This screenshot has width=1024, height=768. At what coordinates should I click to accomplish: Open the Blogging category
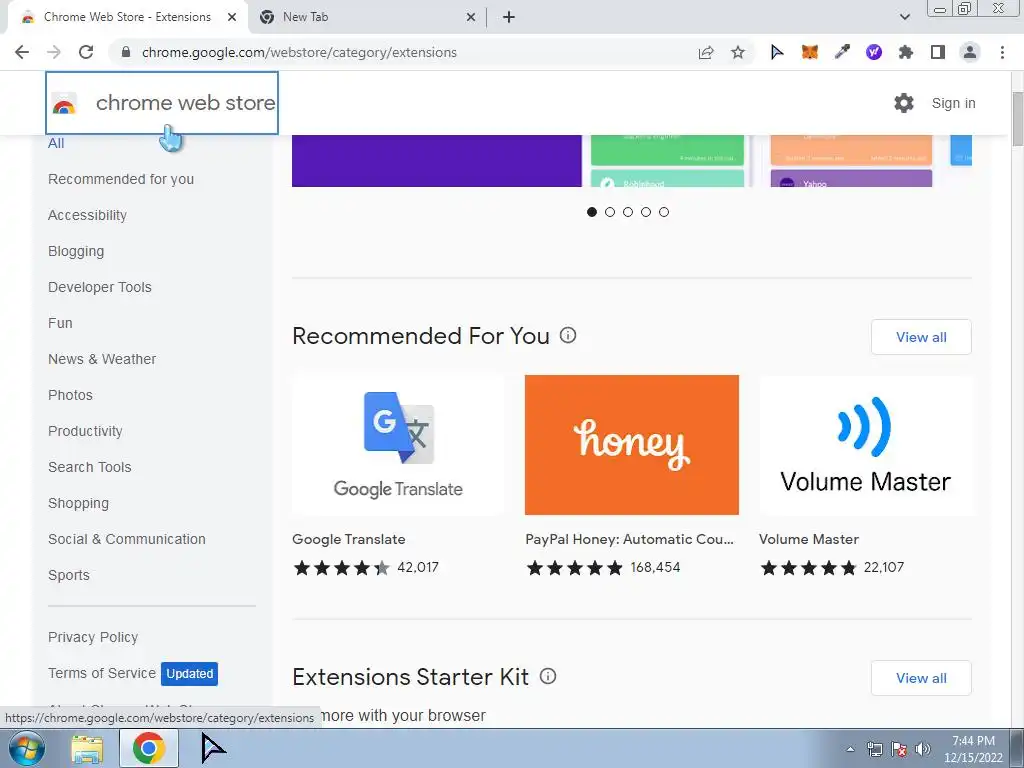point(76,251)
